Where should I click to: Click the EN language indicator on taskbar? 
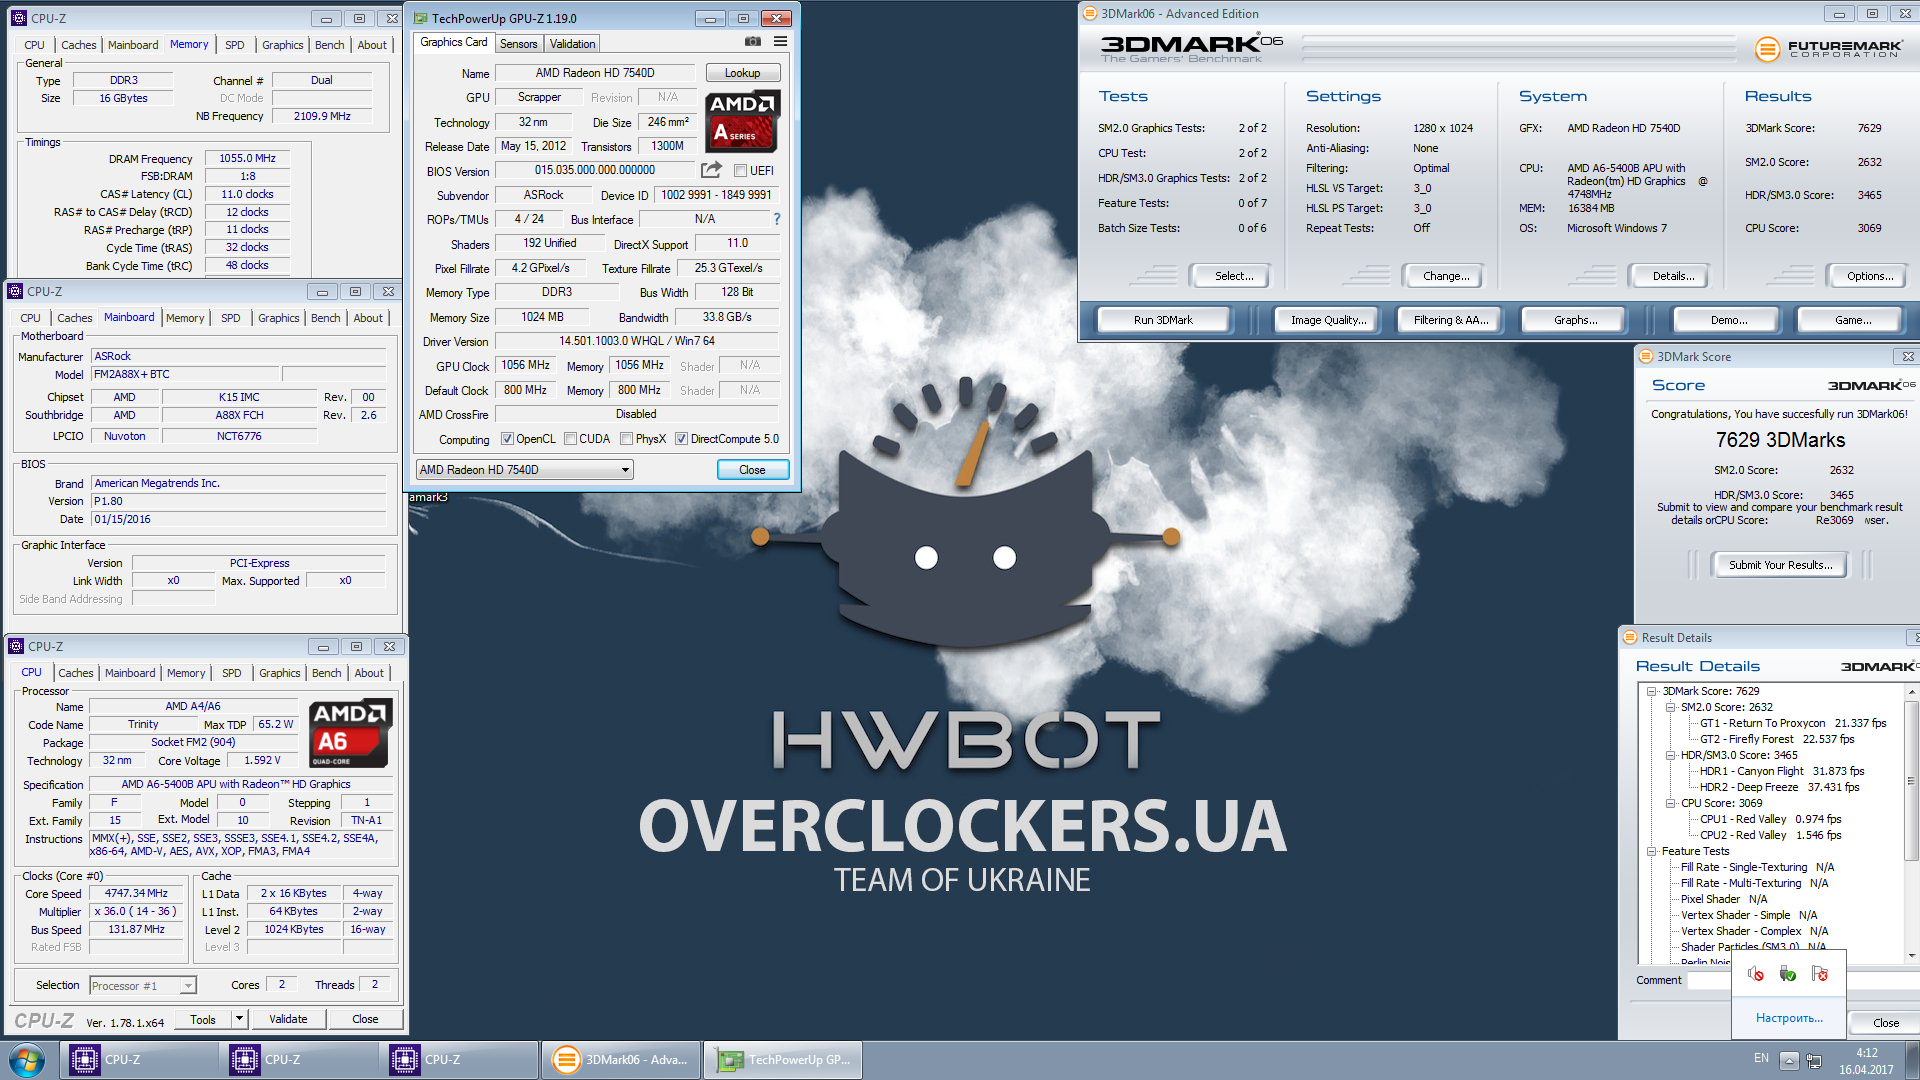point(1761,1058)
